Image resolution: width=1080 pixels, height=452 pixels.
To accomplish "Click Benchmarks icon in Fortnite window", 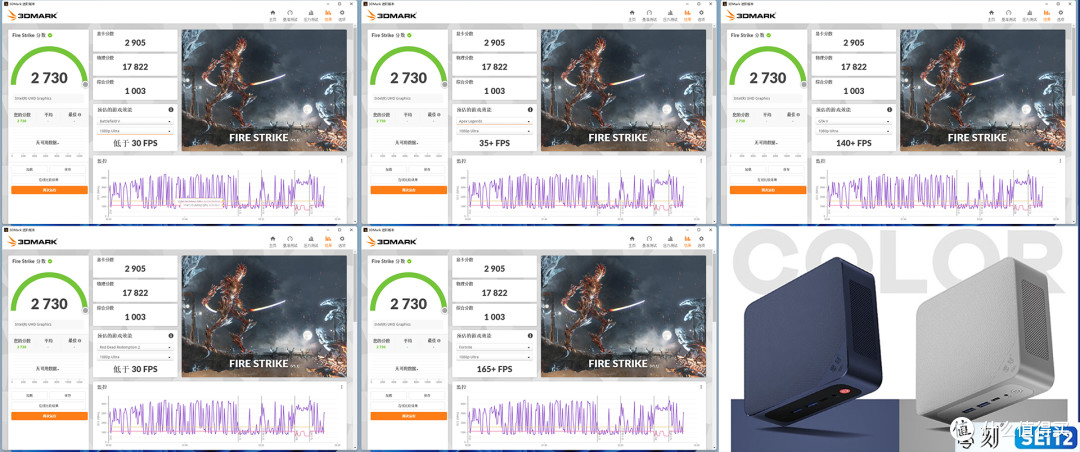I will 650,240.
